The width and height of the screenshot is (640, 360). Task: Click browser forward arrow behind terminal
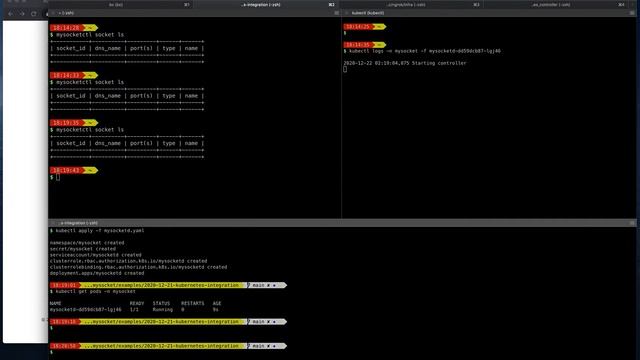point(22,13)
